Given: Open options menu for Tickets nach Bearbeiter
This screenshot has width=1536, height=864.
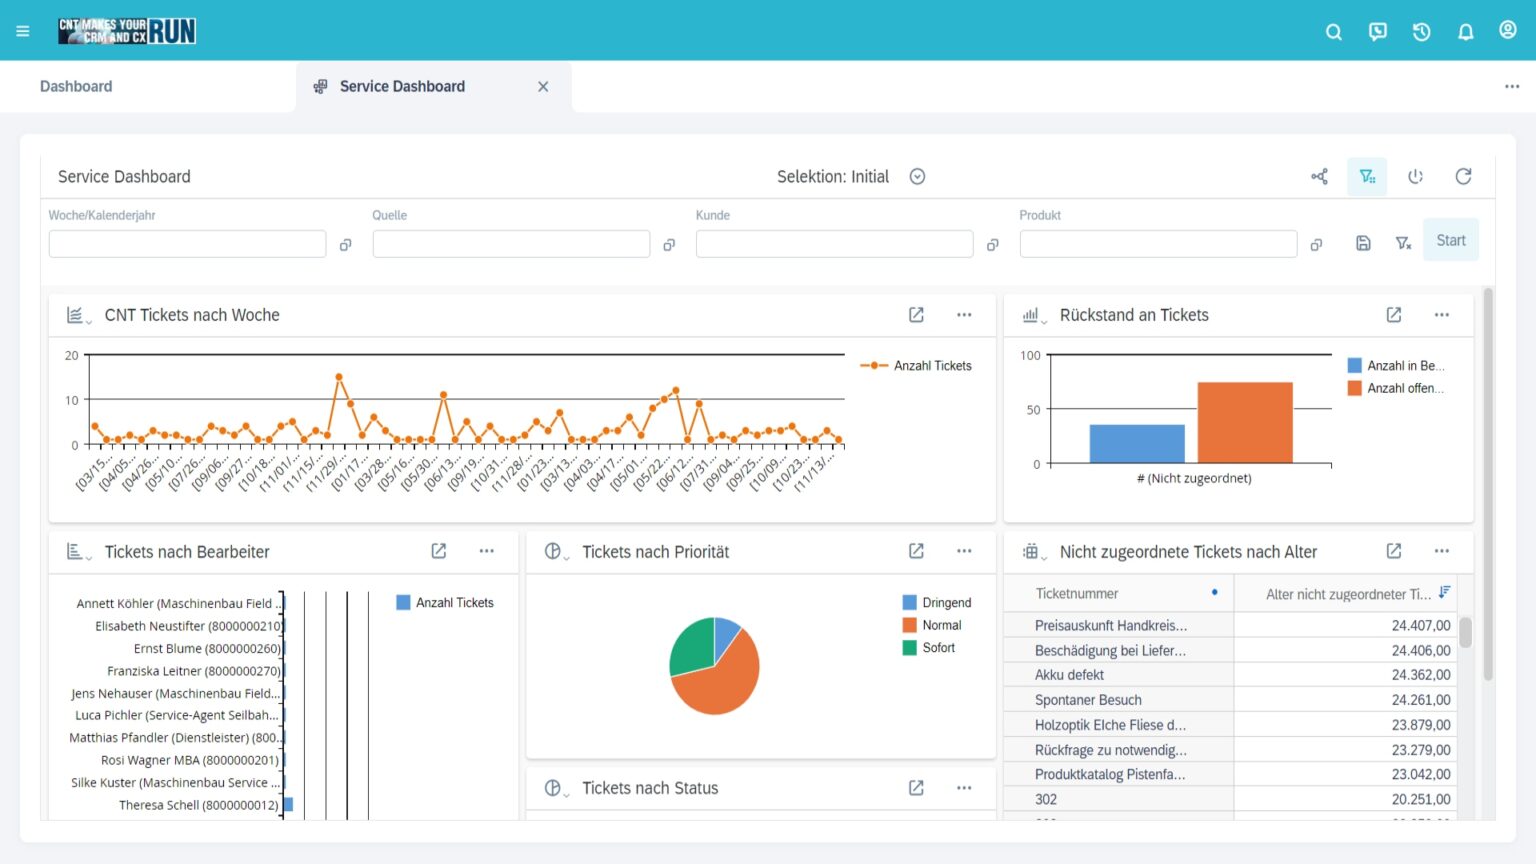Looking at the screenshot, I should (x=487, y=551).
